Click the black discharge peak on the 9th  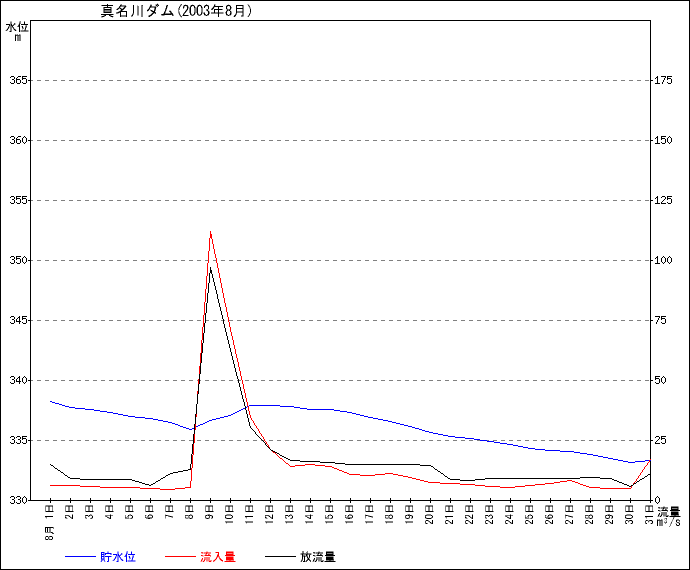point(210,268)
